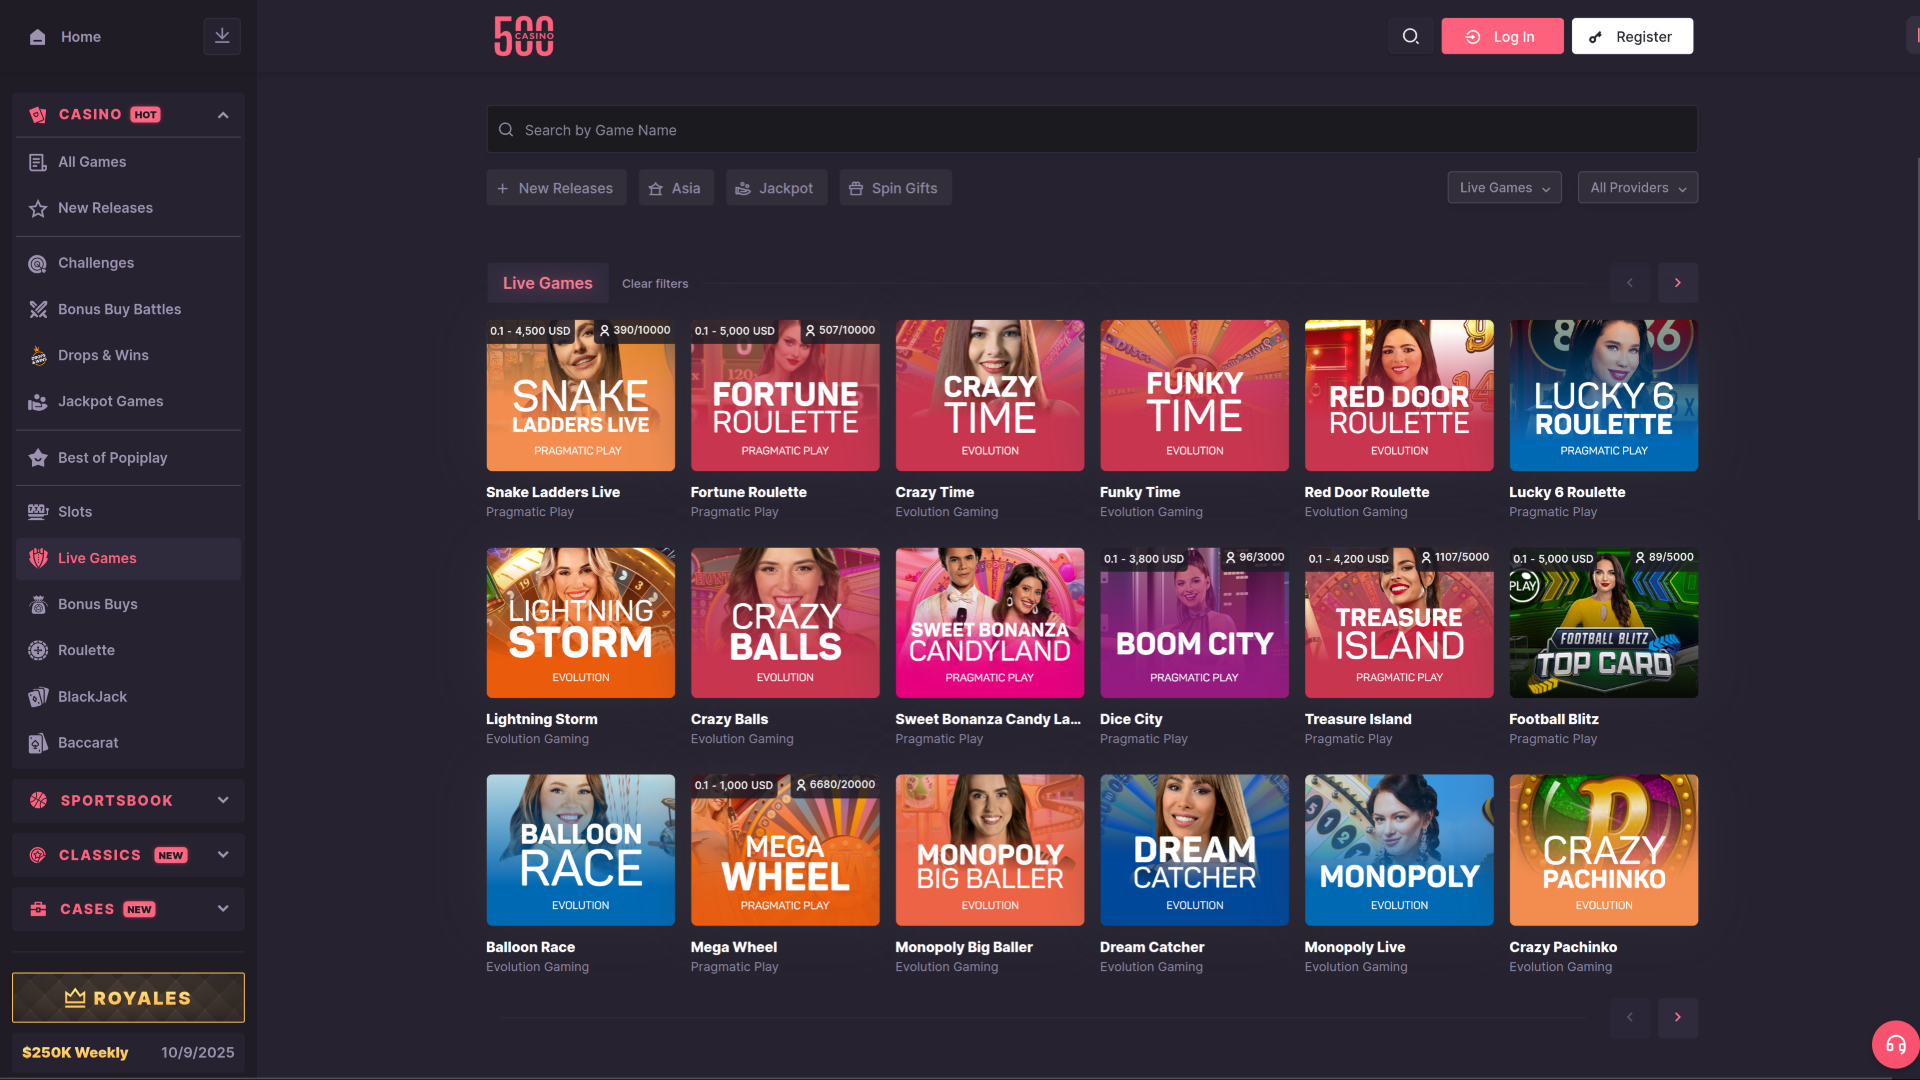
Task: Click the Home icon in sidebar
Action: point(38,37)
